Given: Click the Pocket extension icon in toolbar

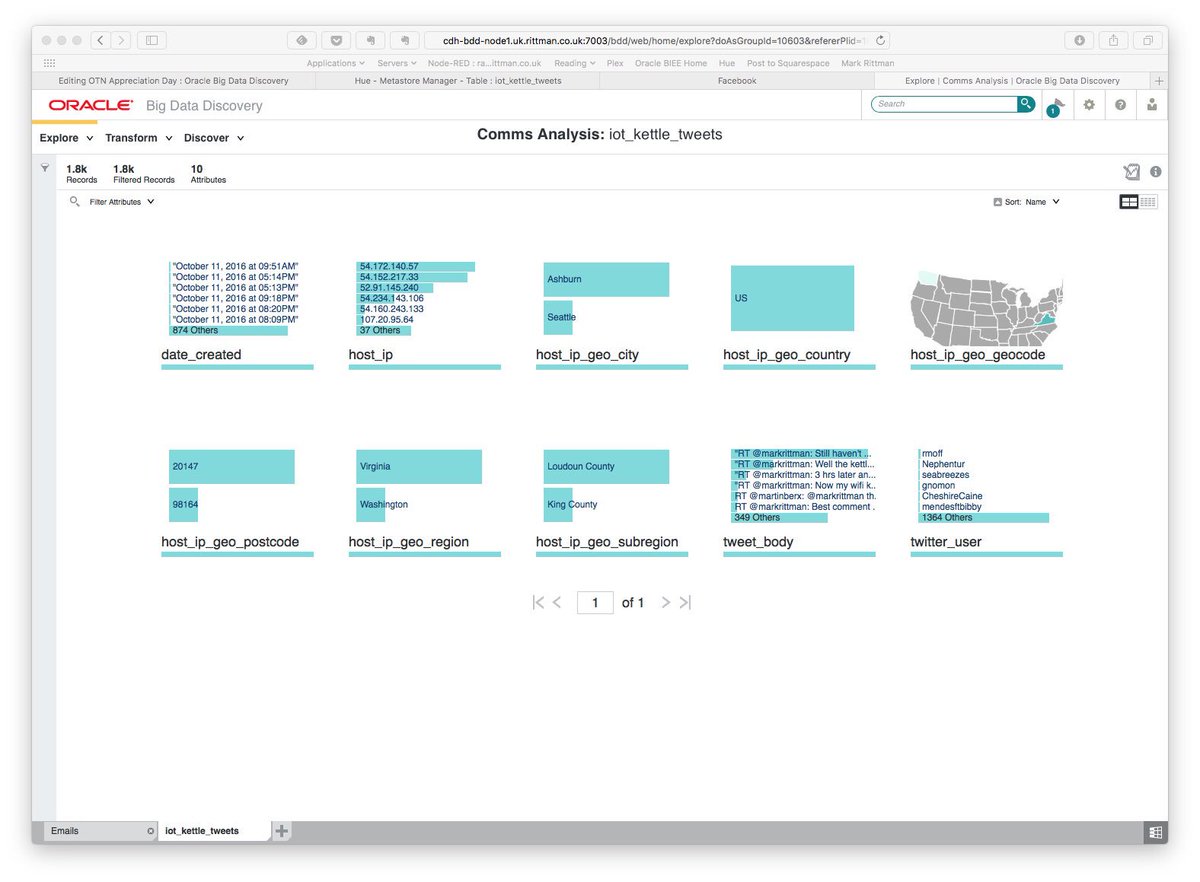Looking at the screenshot, I should tap(336, 40).
